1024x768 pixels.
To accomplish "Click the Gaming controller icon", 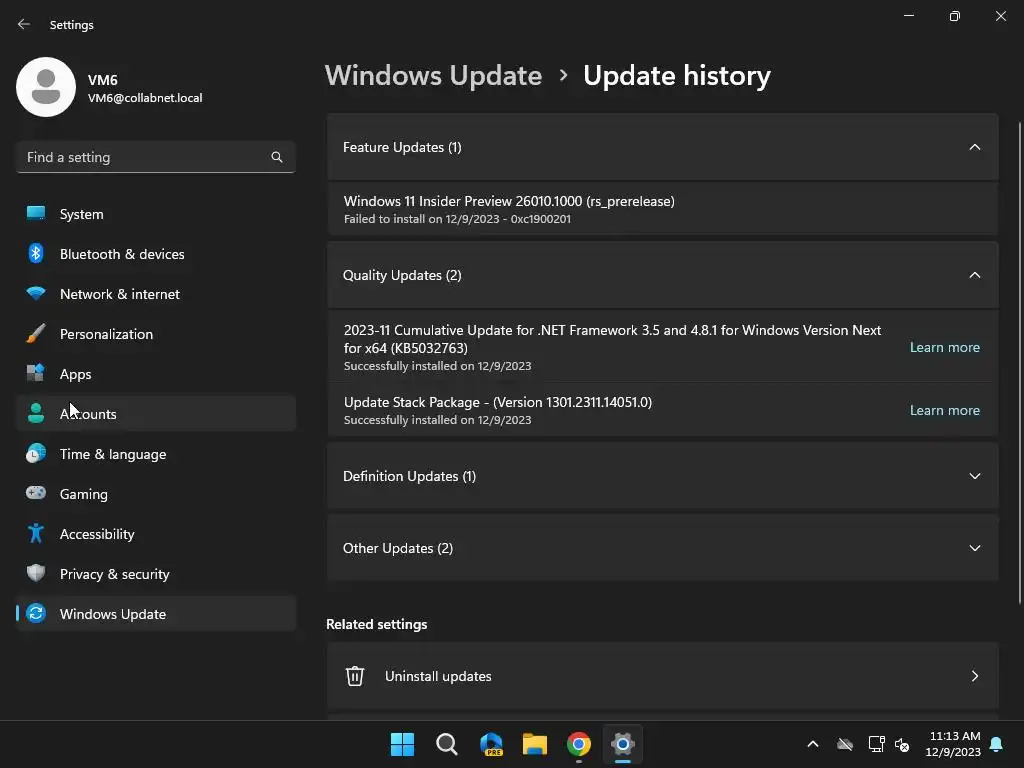I will pyautogui.click(x=36, y=493).
